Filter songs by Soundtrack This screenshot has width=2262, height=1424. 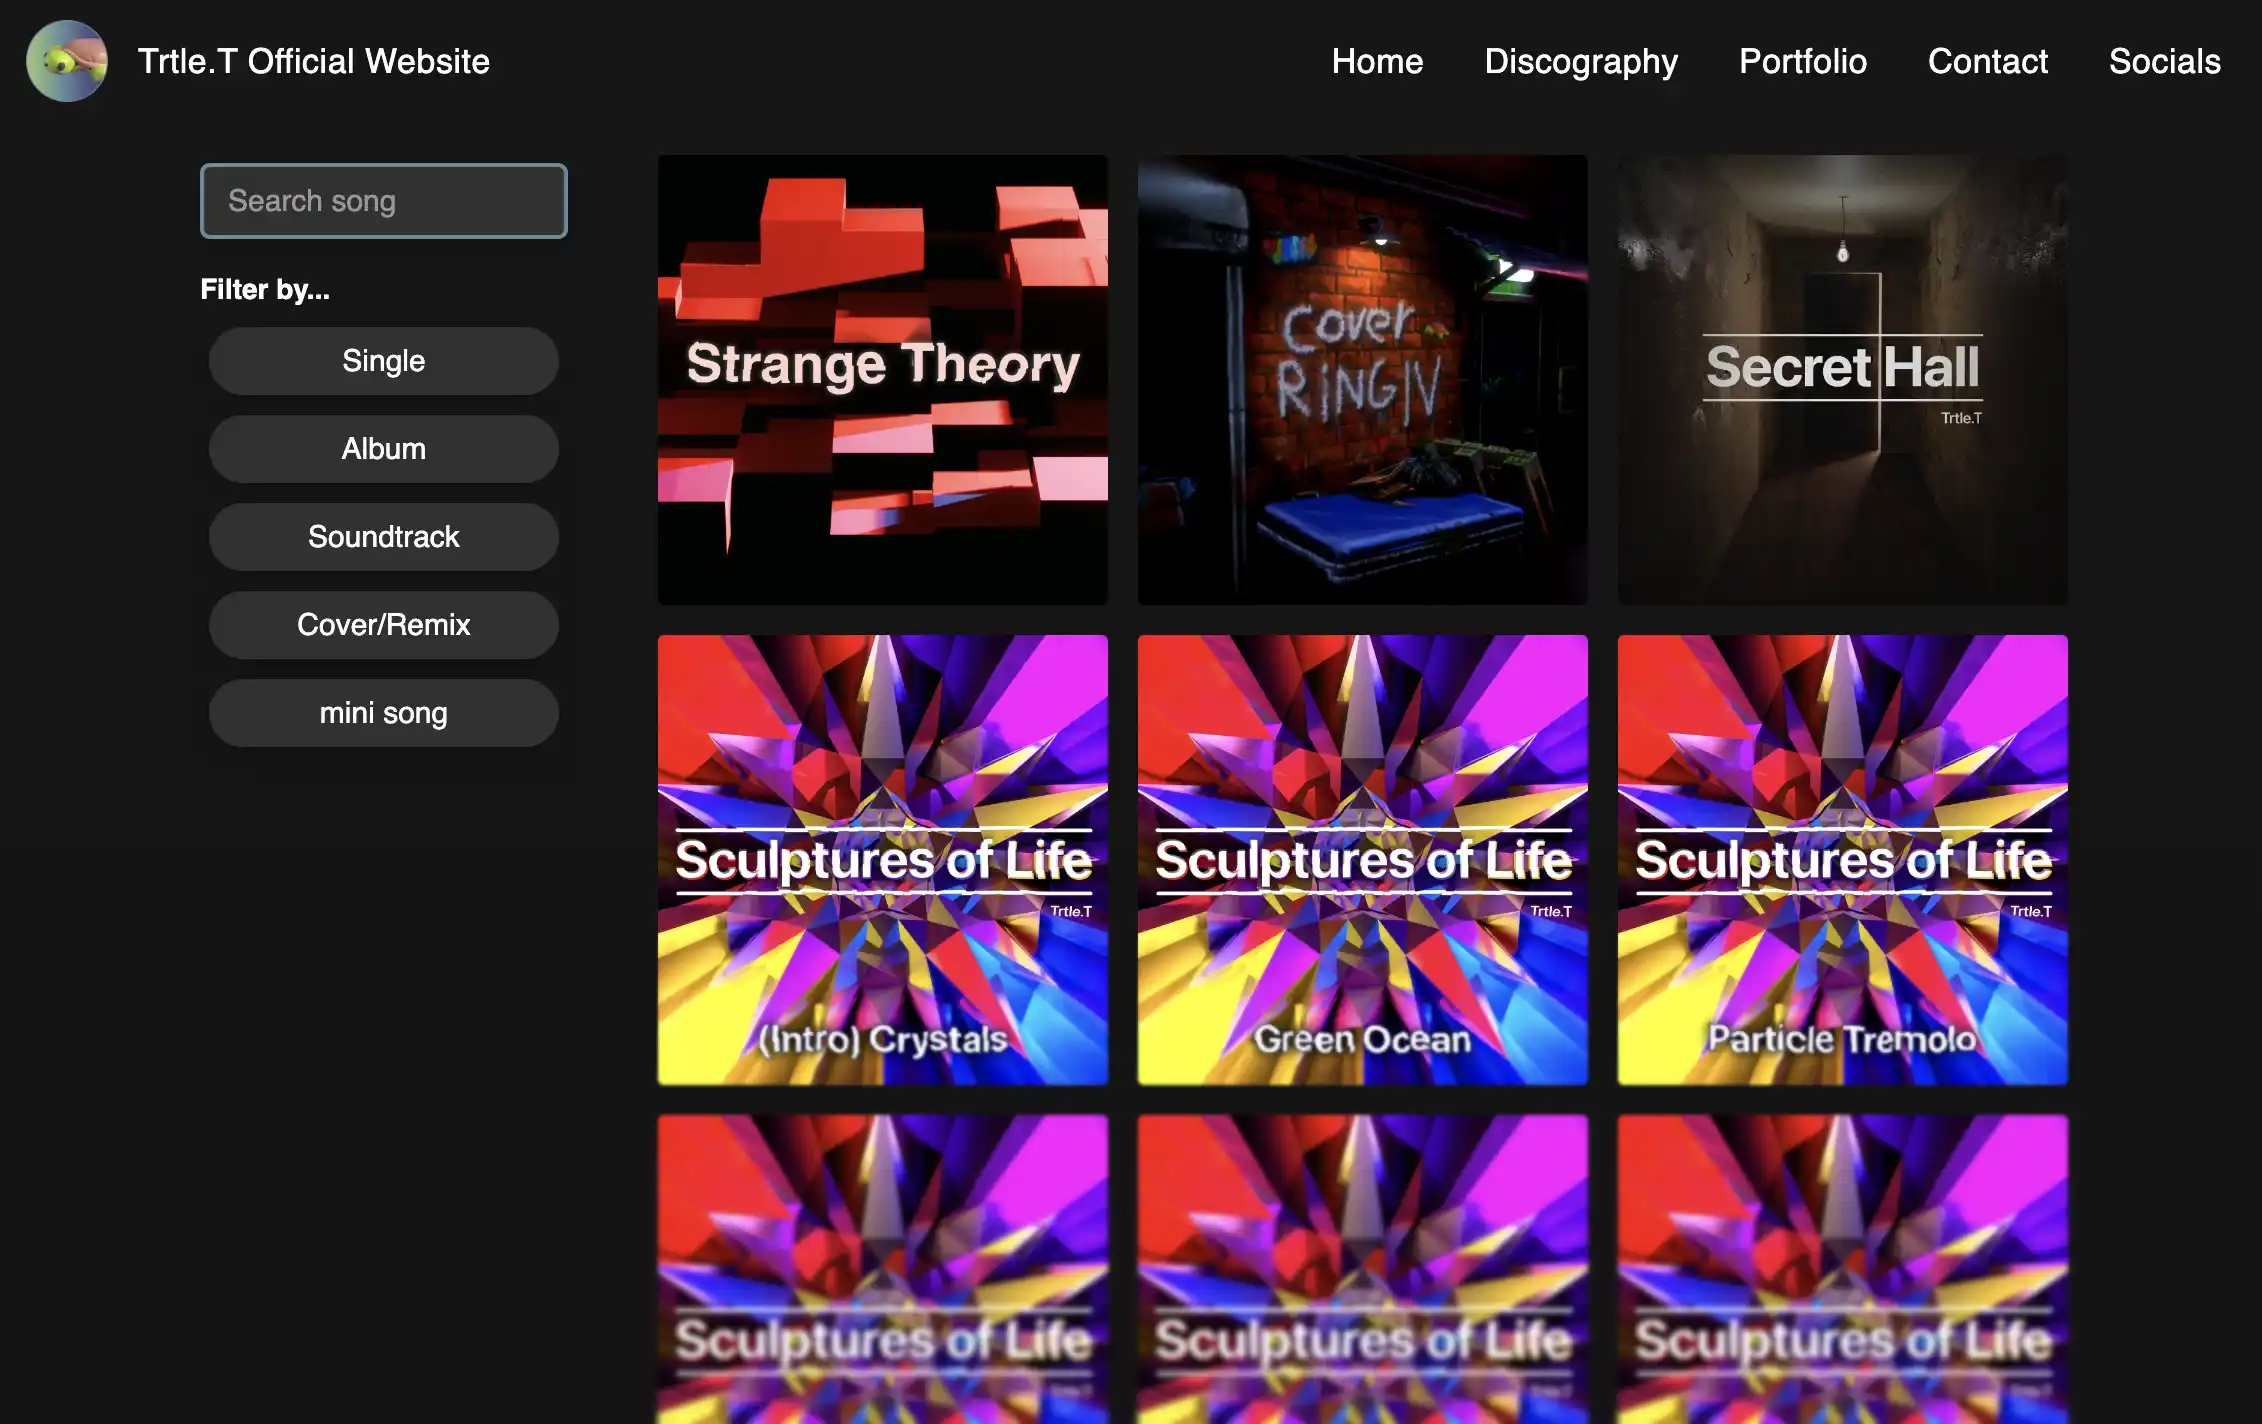tap(384, 537)
